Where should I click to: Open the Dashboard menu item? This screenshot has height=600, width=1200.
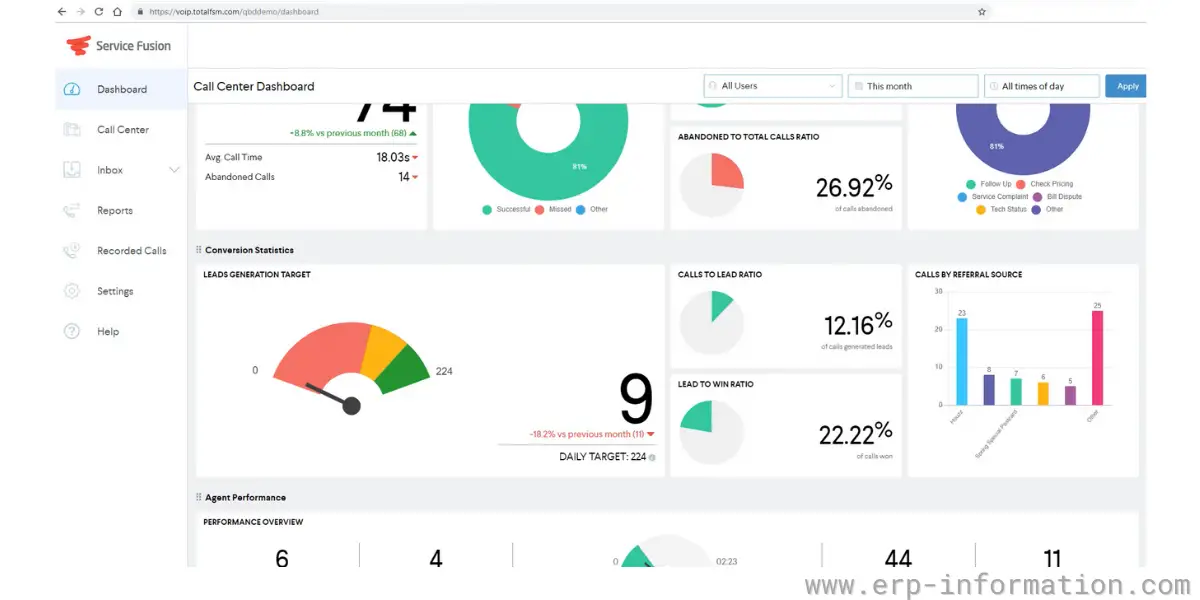tap(122, 89)
